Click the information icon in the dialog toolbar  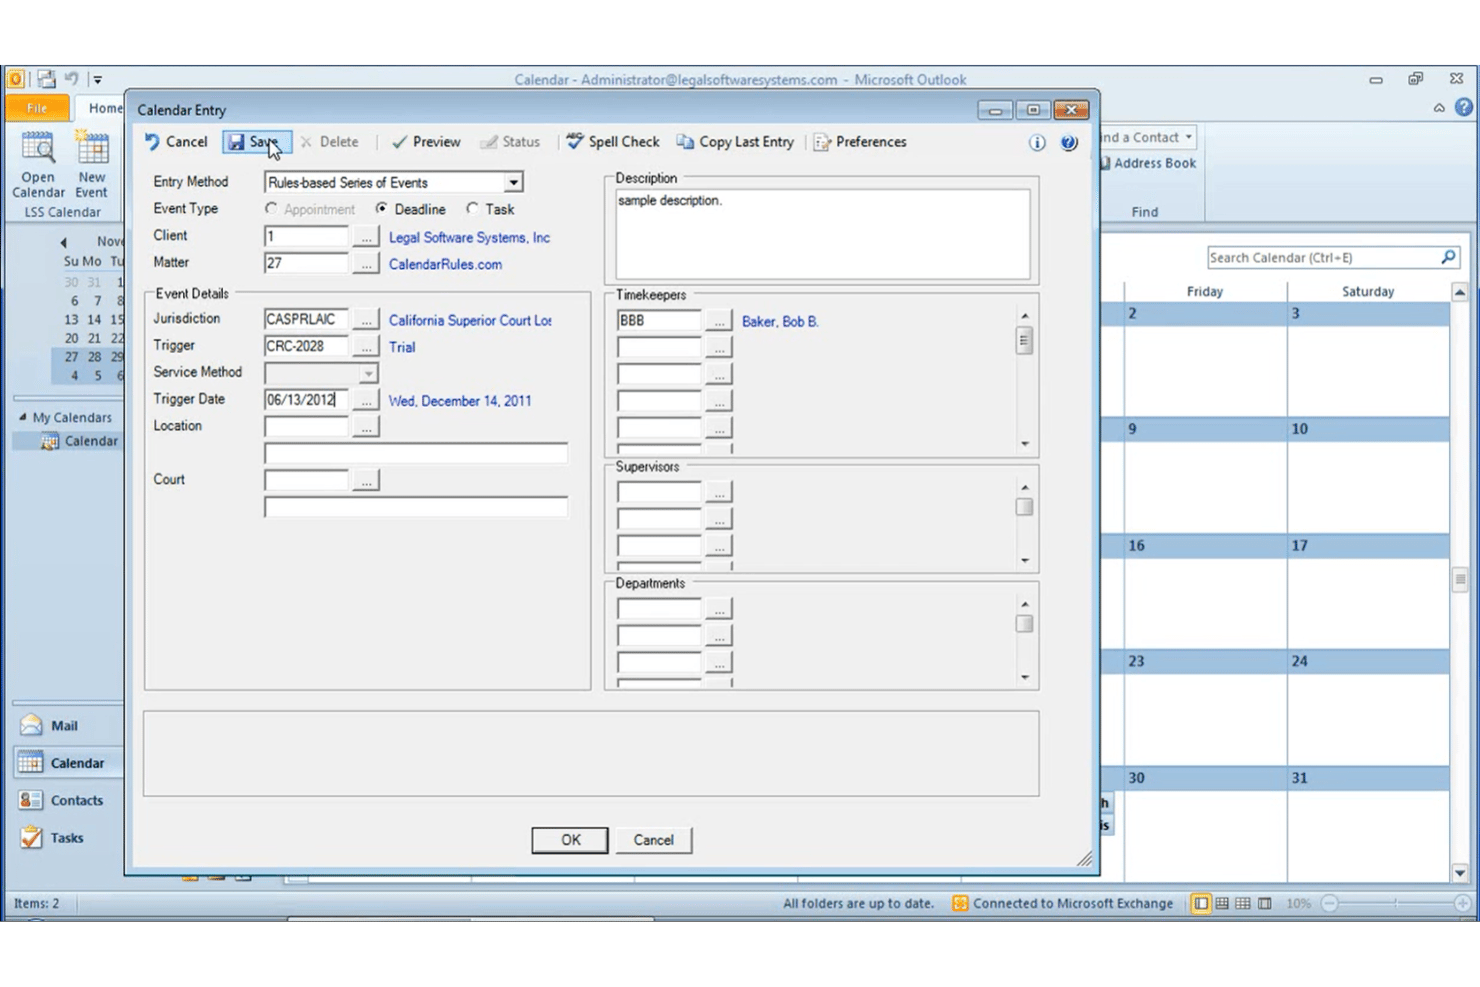(1037, 143)
